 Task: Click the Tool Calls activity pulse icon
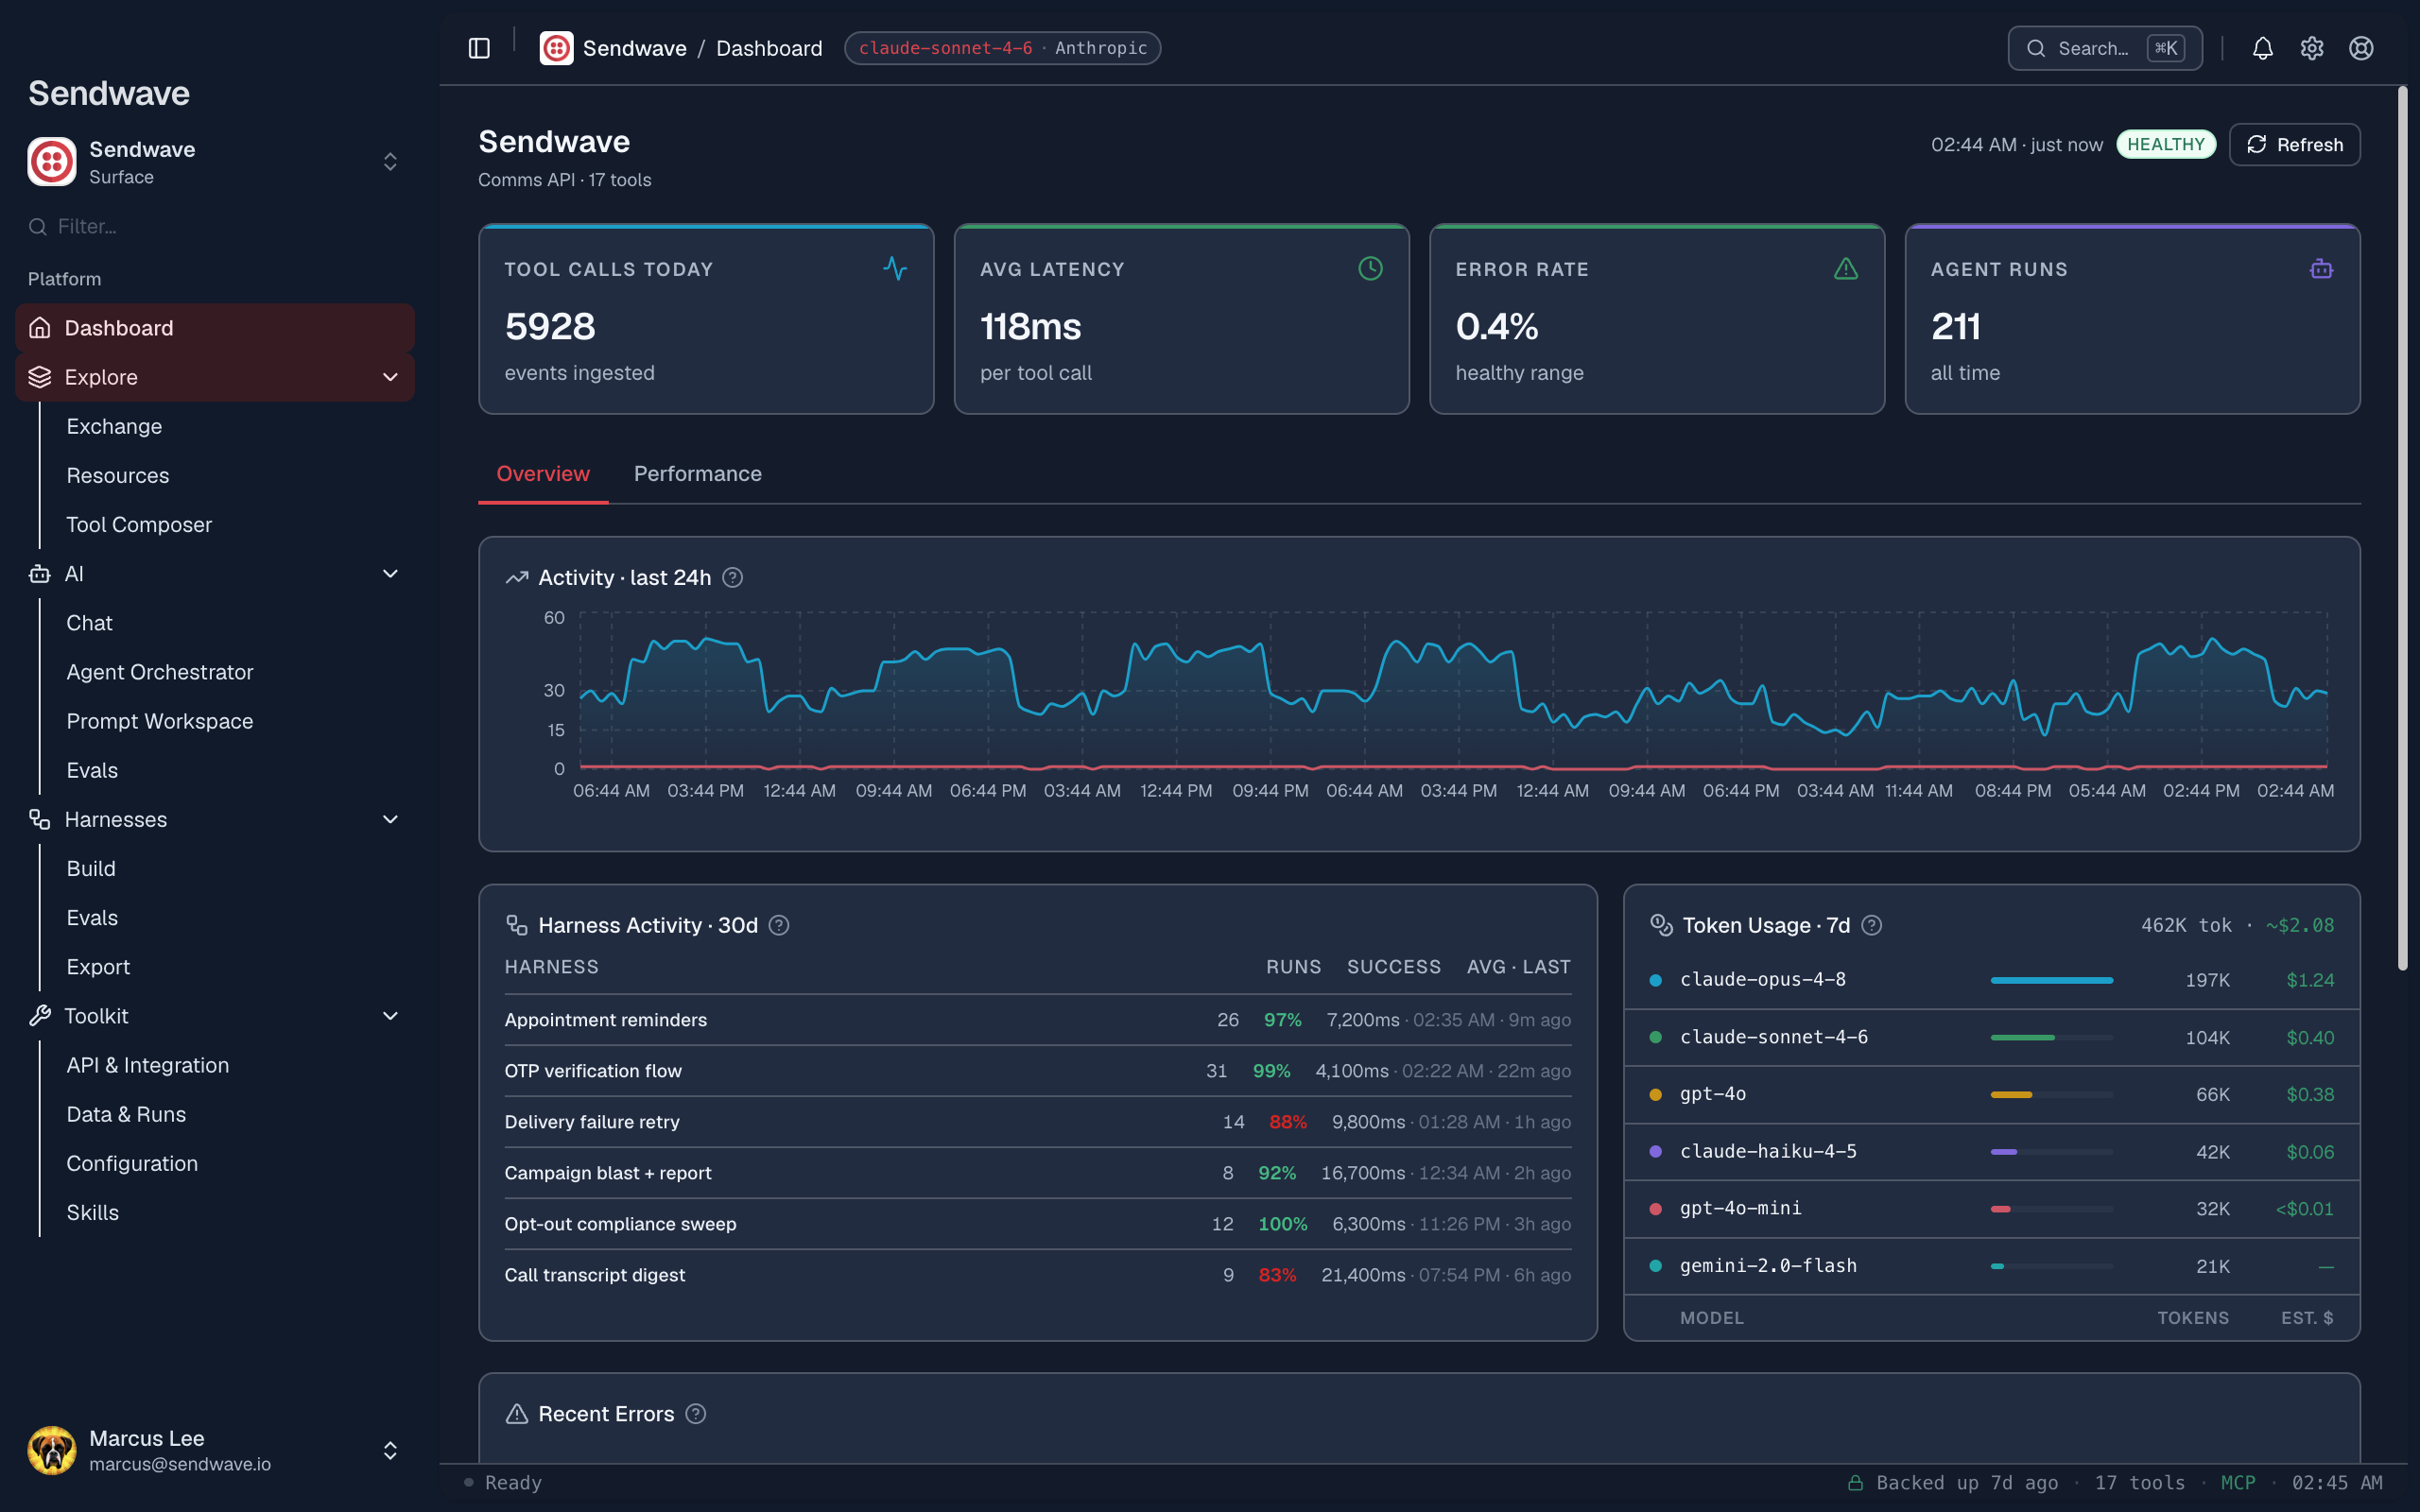895,268
